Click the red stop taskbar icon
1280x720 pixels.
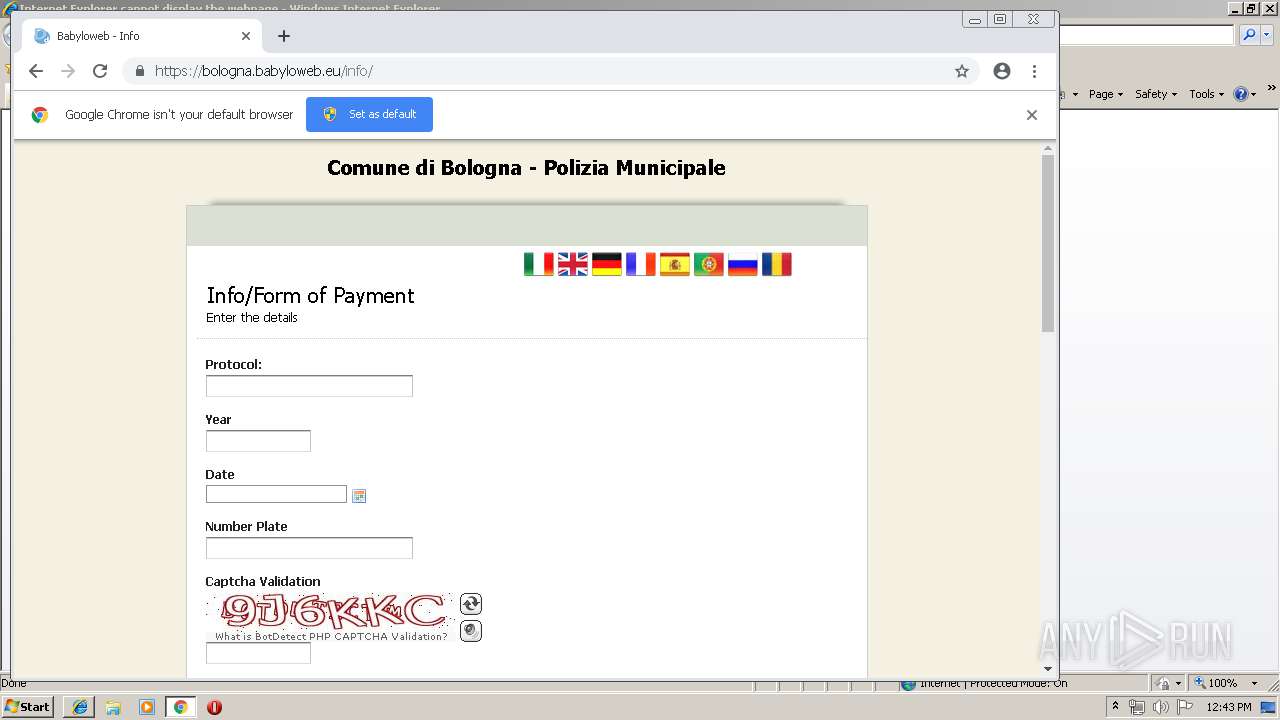[x=214, y=707]
